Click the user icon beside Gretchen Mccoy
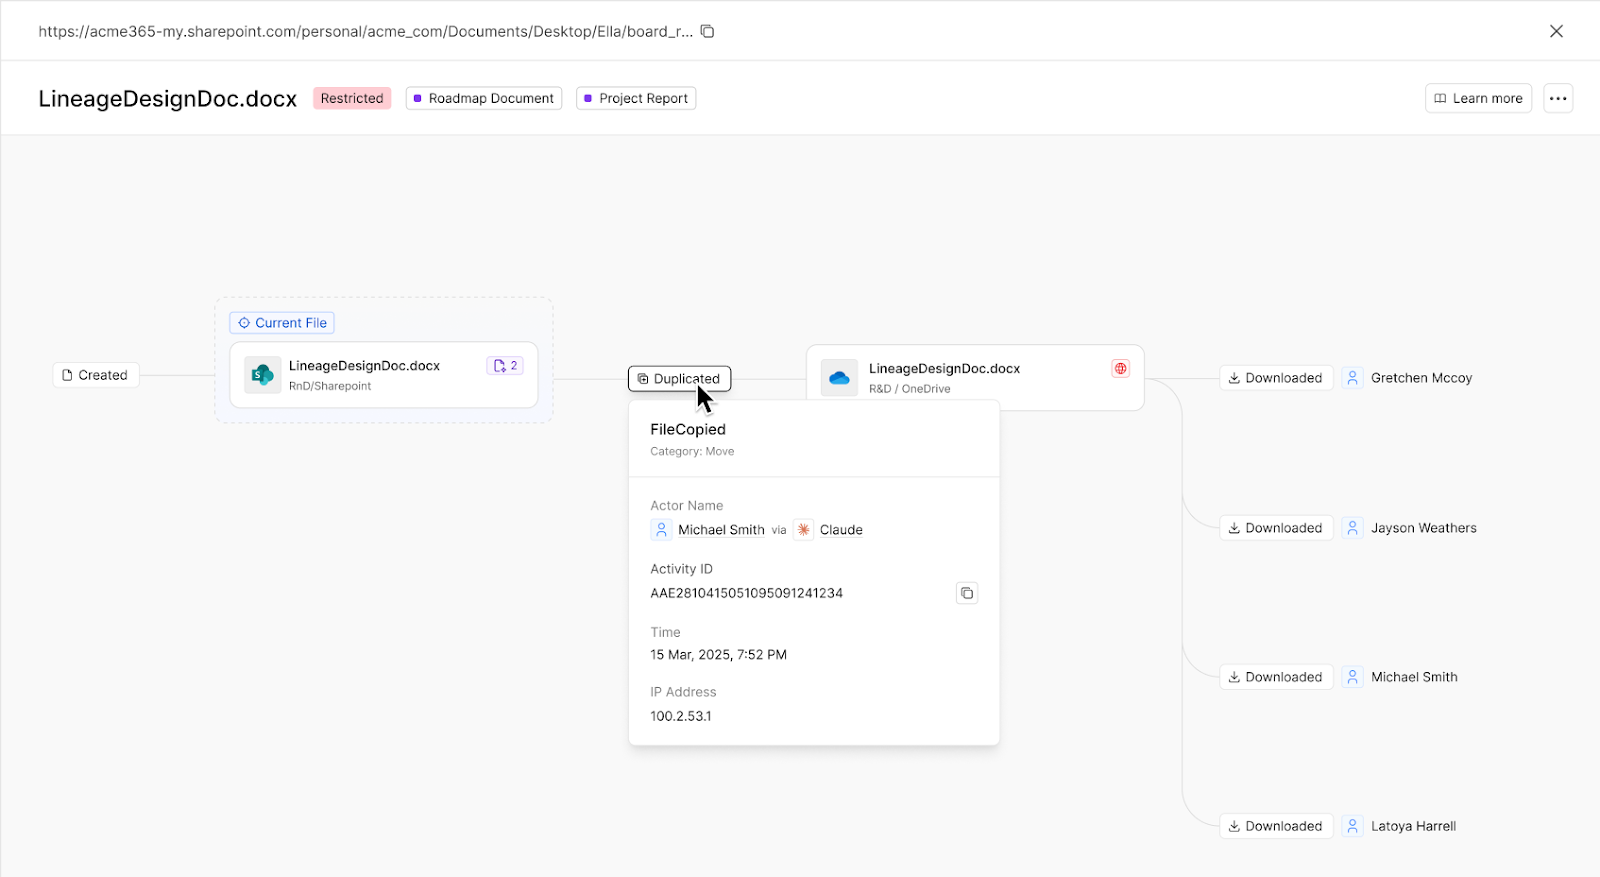The width and height of the screenshot is (1600, 877). 1352,378
